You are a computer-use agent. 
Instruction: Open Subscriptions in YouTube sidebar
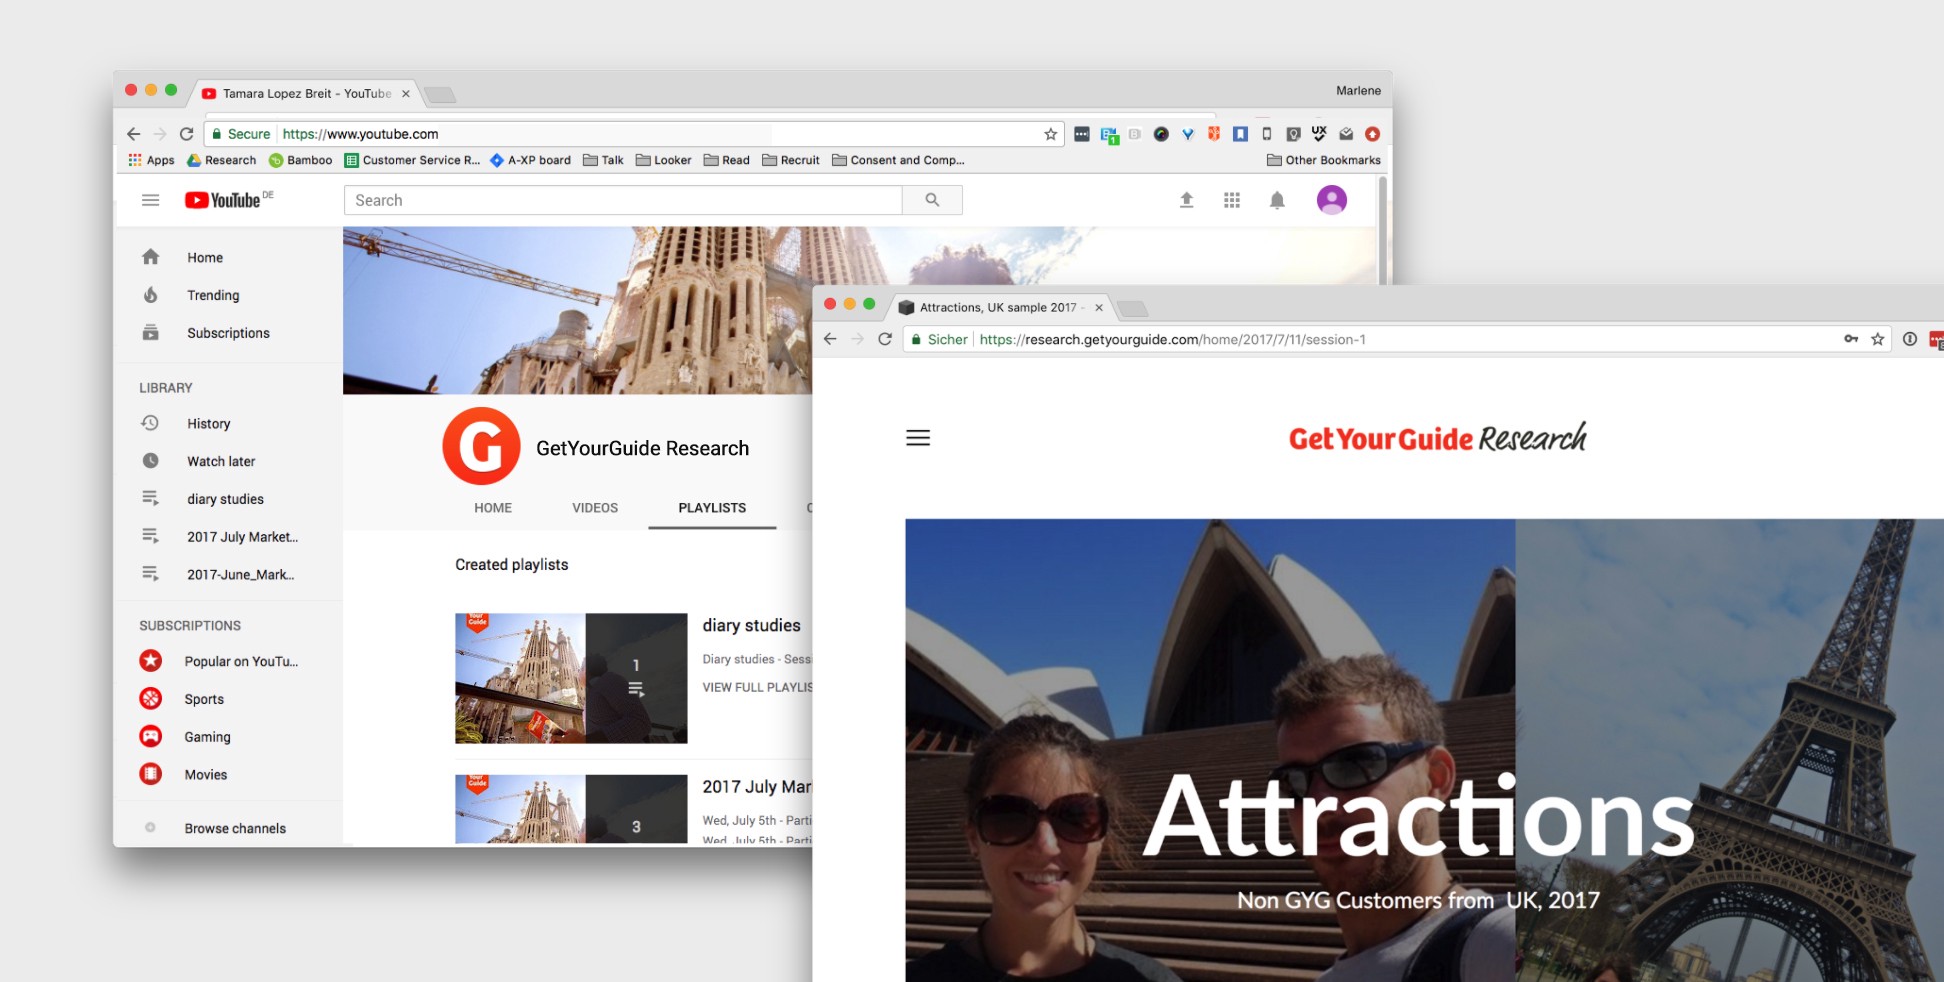(228, 333)
